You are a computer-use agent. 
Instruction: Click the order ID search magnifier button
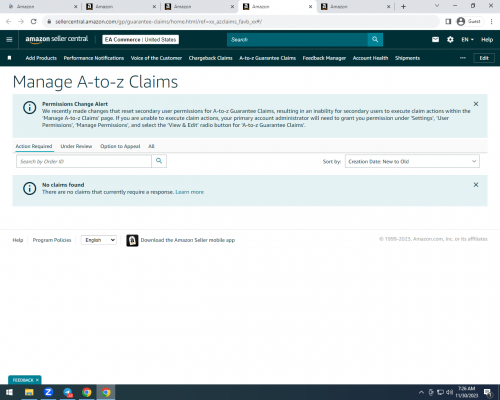point(159,161)
